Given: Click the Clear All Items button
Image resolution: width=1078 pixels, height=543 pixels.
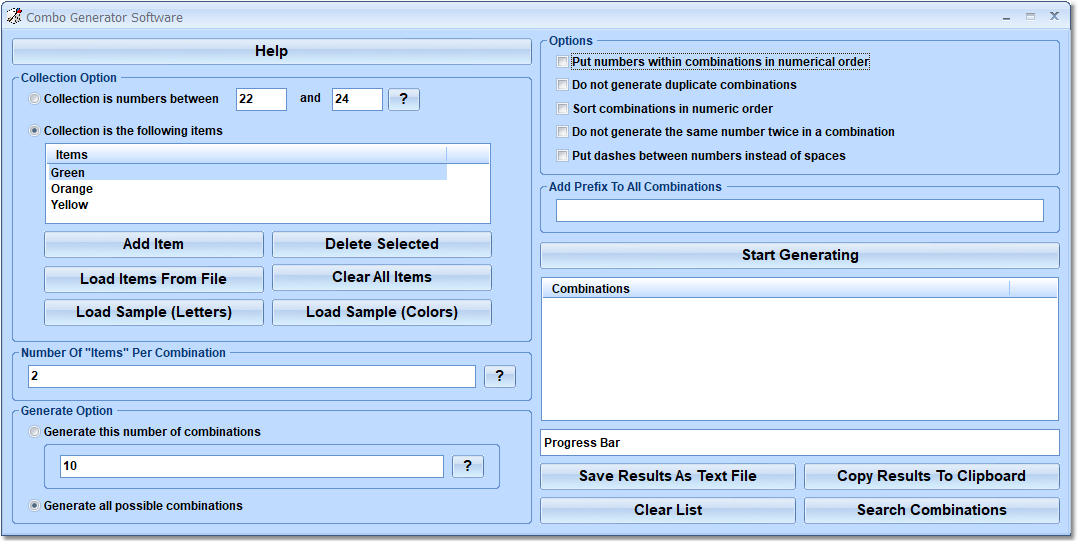Looking at the screenshot, I should [382, 277].
